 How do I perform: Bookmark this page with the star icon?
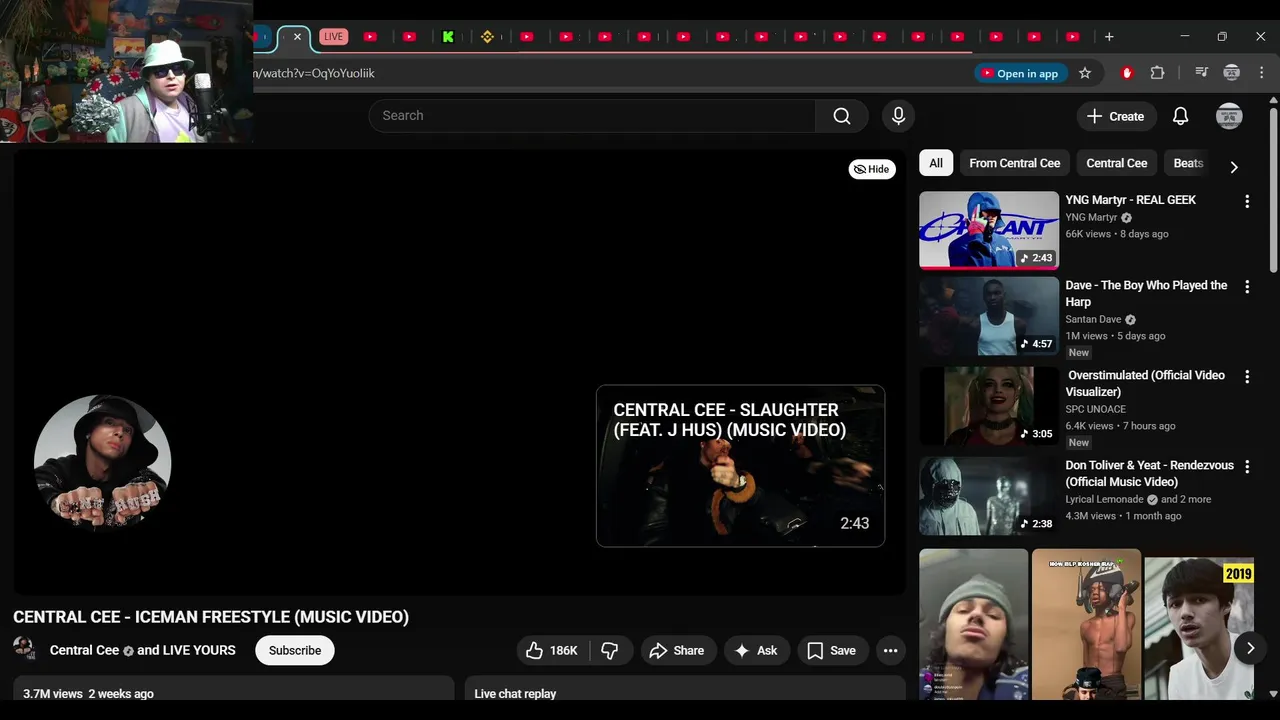tap(1085, 73)
